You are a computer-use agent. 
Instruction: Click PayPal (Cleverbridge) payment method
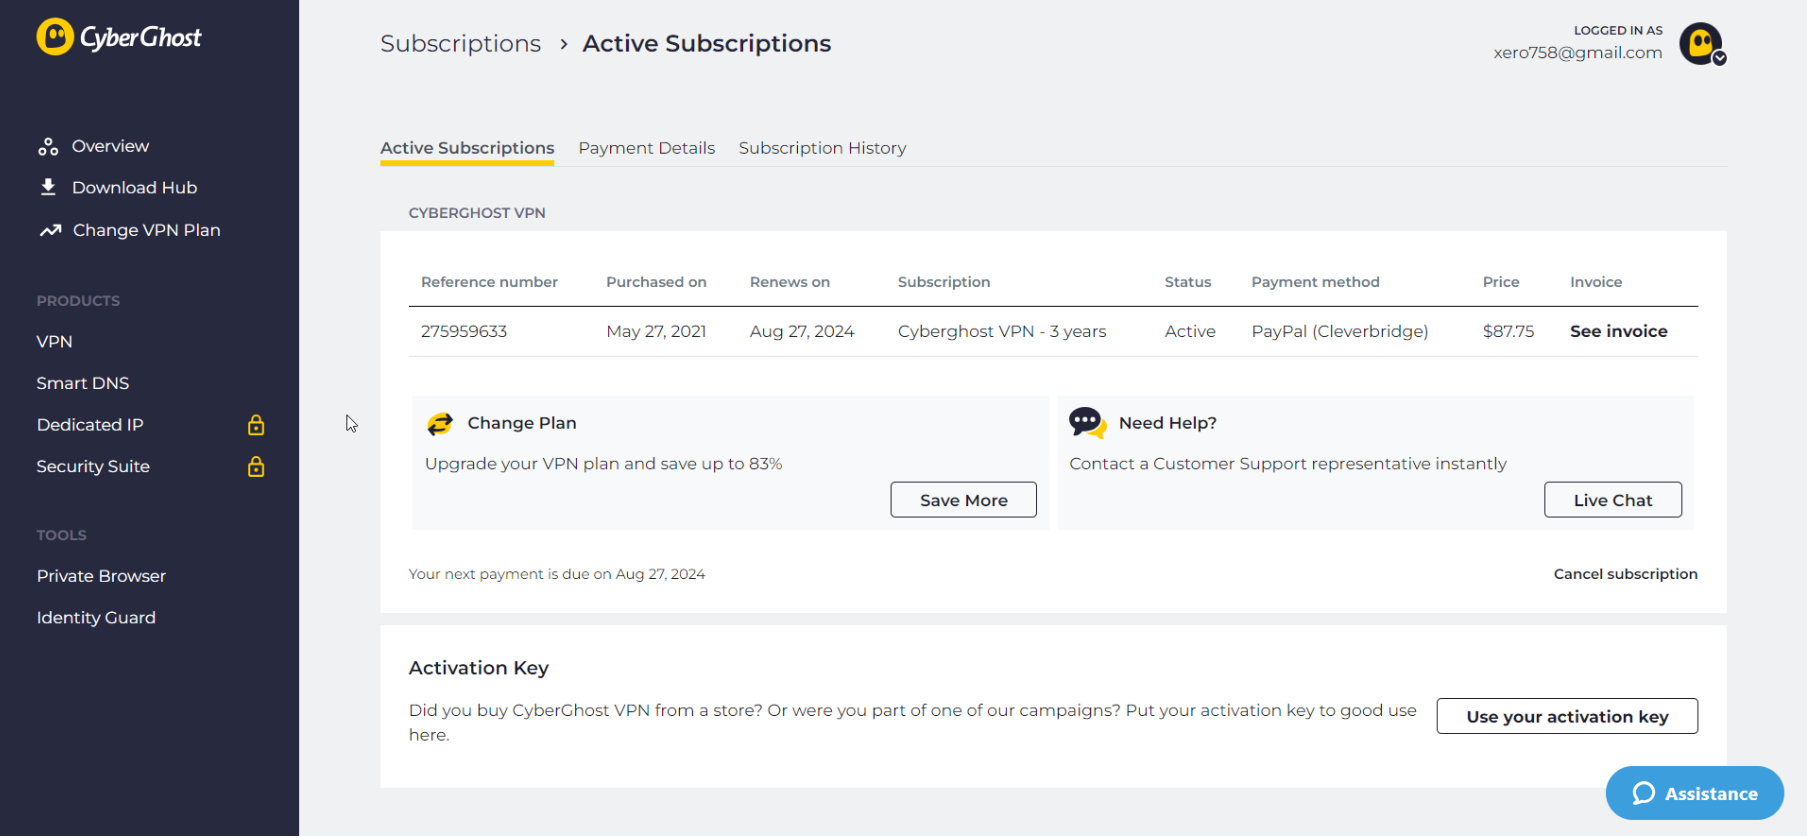[x=1340, y=331]
